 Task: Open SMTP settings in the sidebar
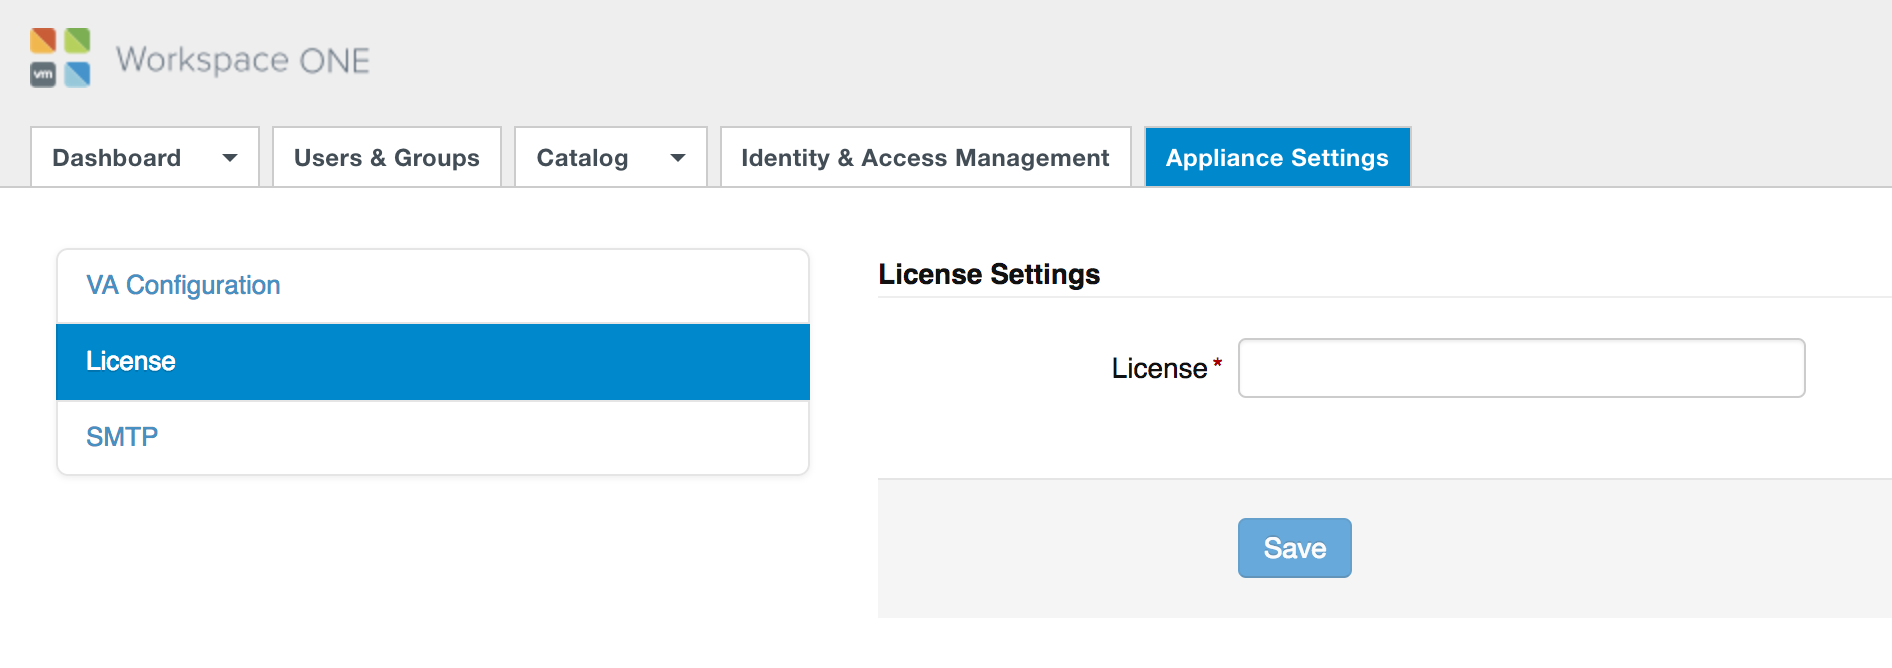(x=122, y=437)
